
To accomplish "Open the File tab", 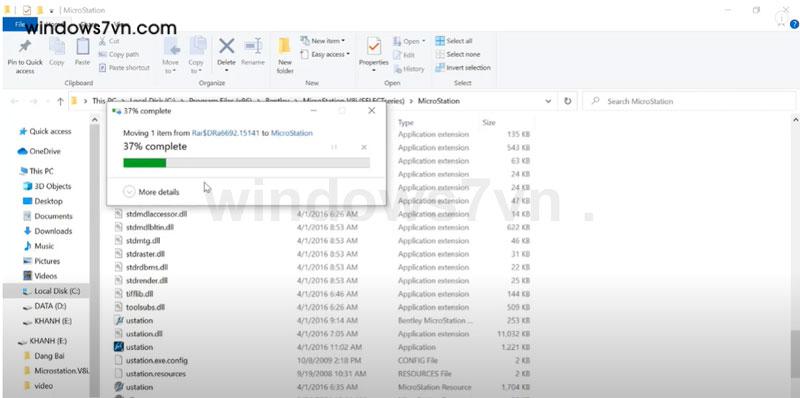I will point(20,24).
